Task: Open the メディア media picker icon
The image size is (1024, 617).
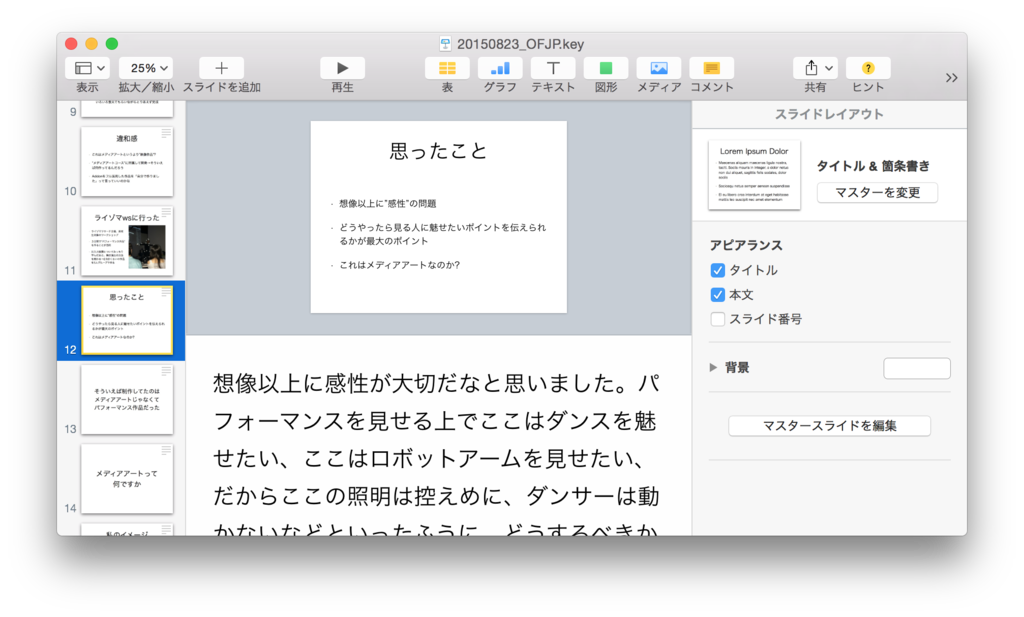Action: [x=659, y=68]
